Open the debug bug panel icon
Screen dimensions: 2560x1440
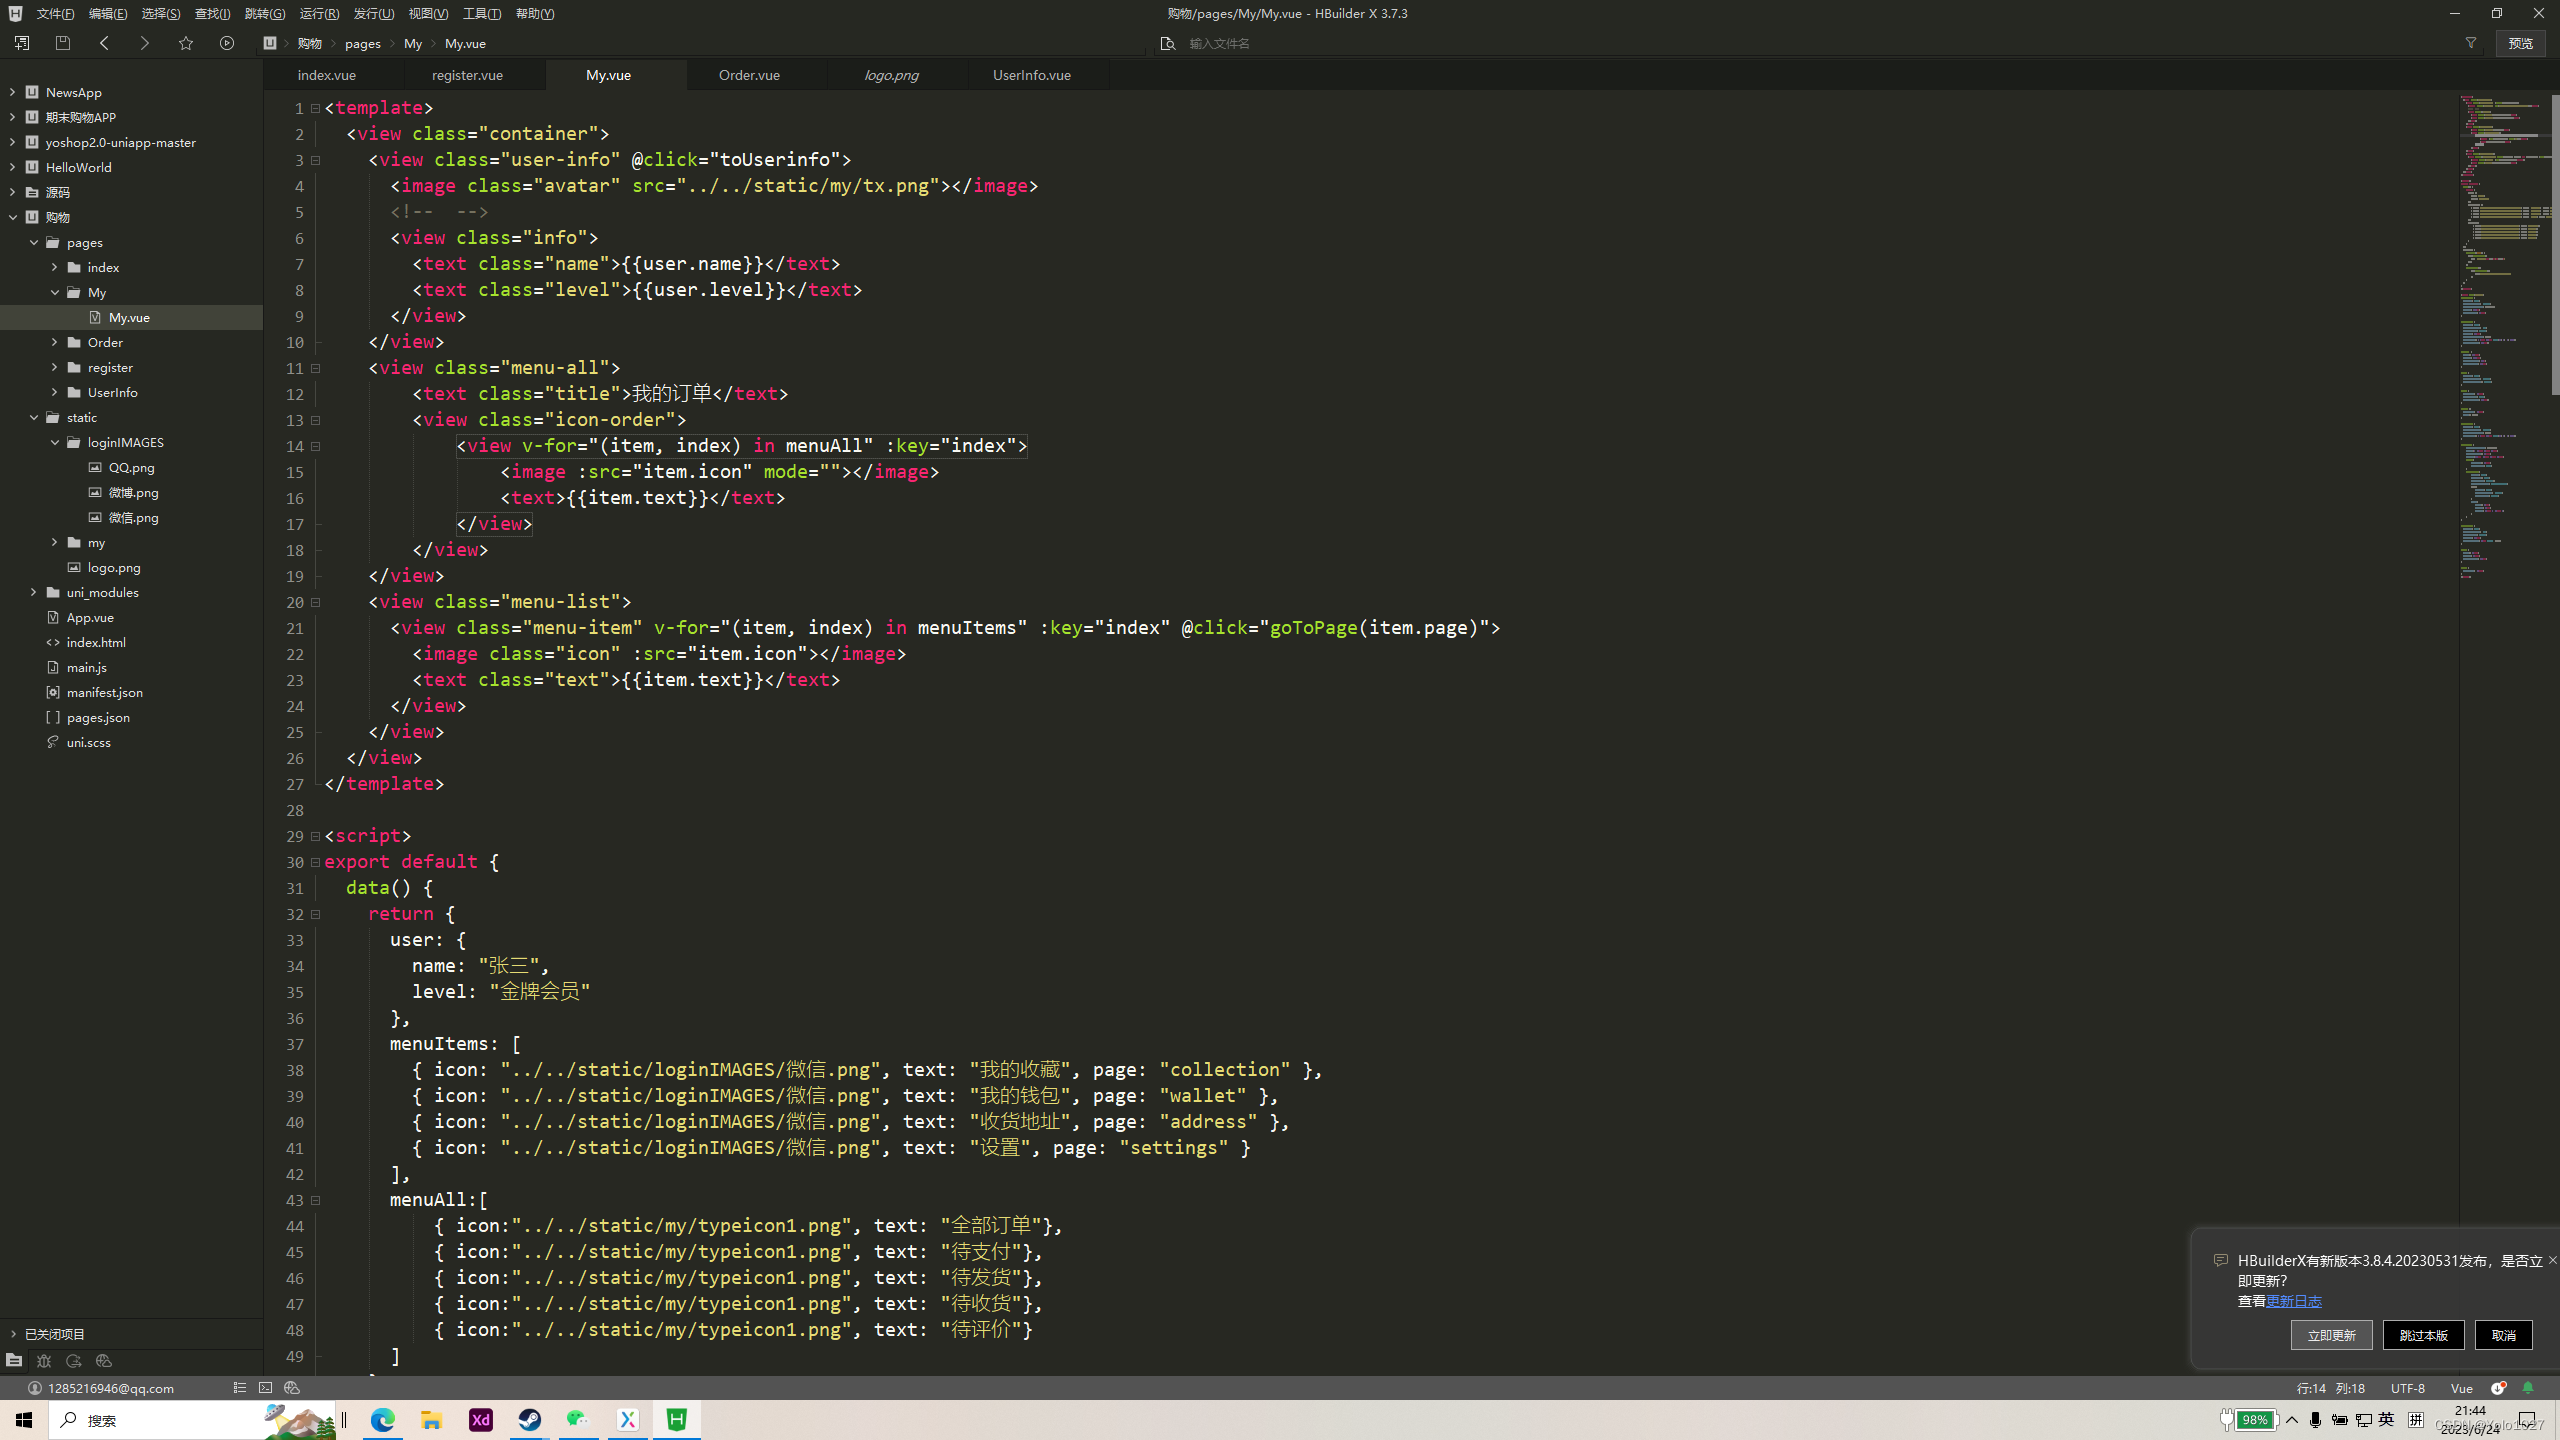[44, 1361]
